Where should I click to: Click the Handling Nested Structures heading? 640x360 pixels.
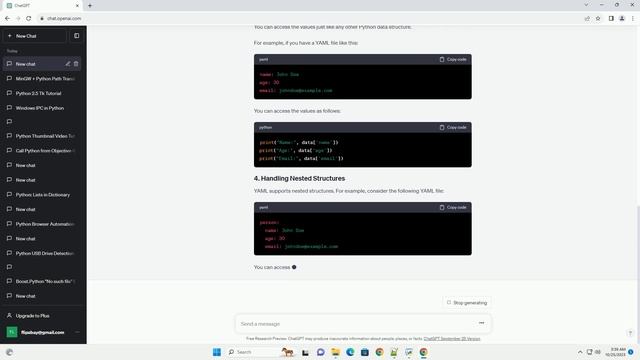click(x=299, y=178)
